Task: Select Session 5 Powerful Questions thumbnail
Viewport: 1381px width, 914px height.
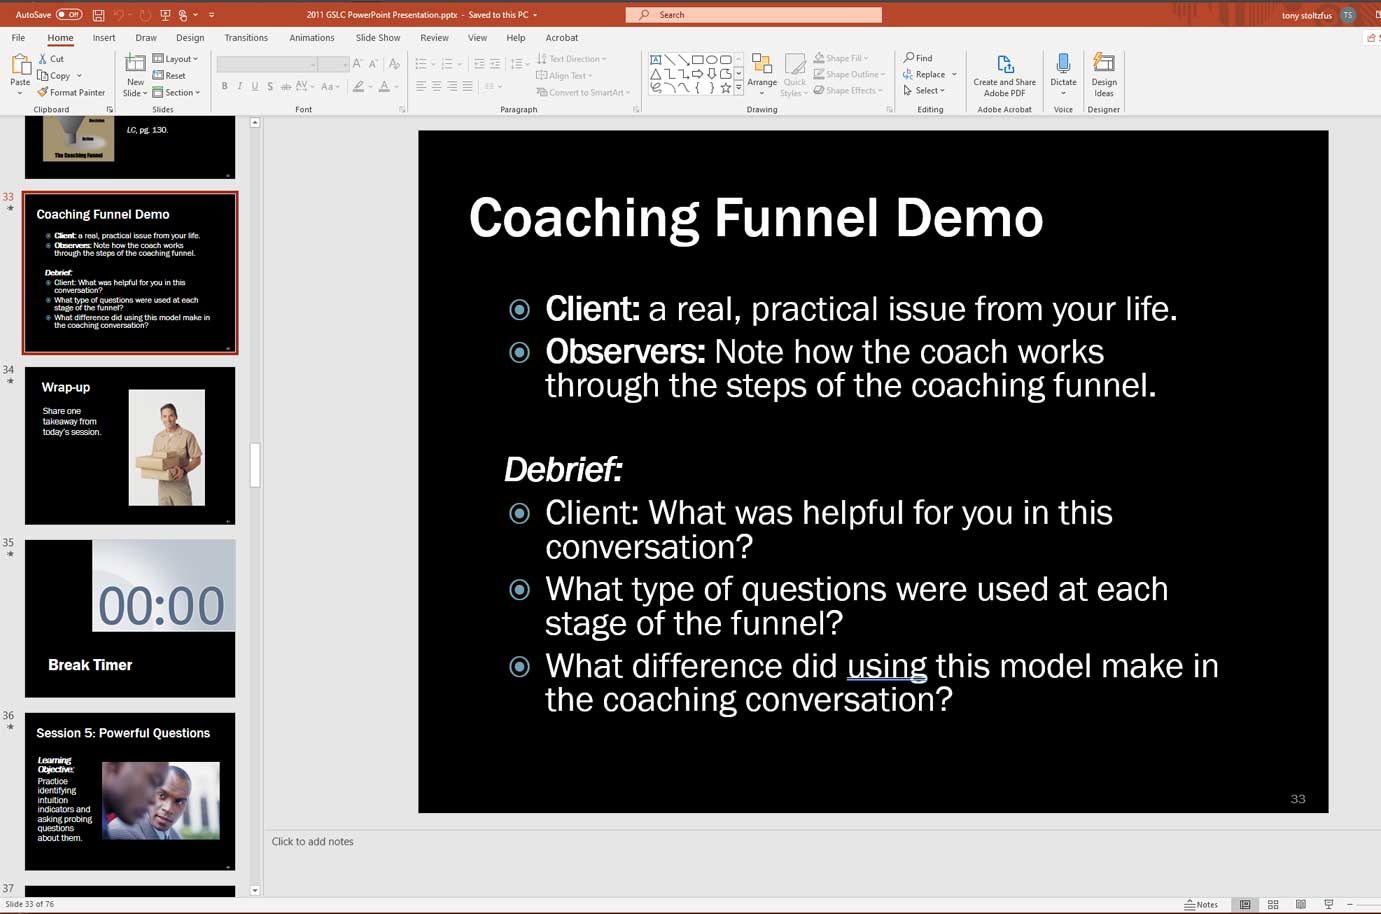Action: 130,791
